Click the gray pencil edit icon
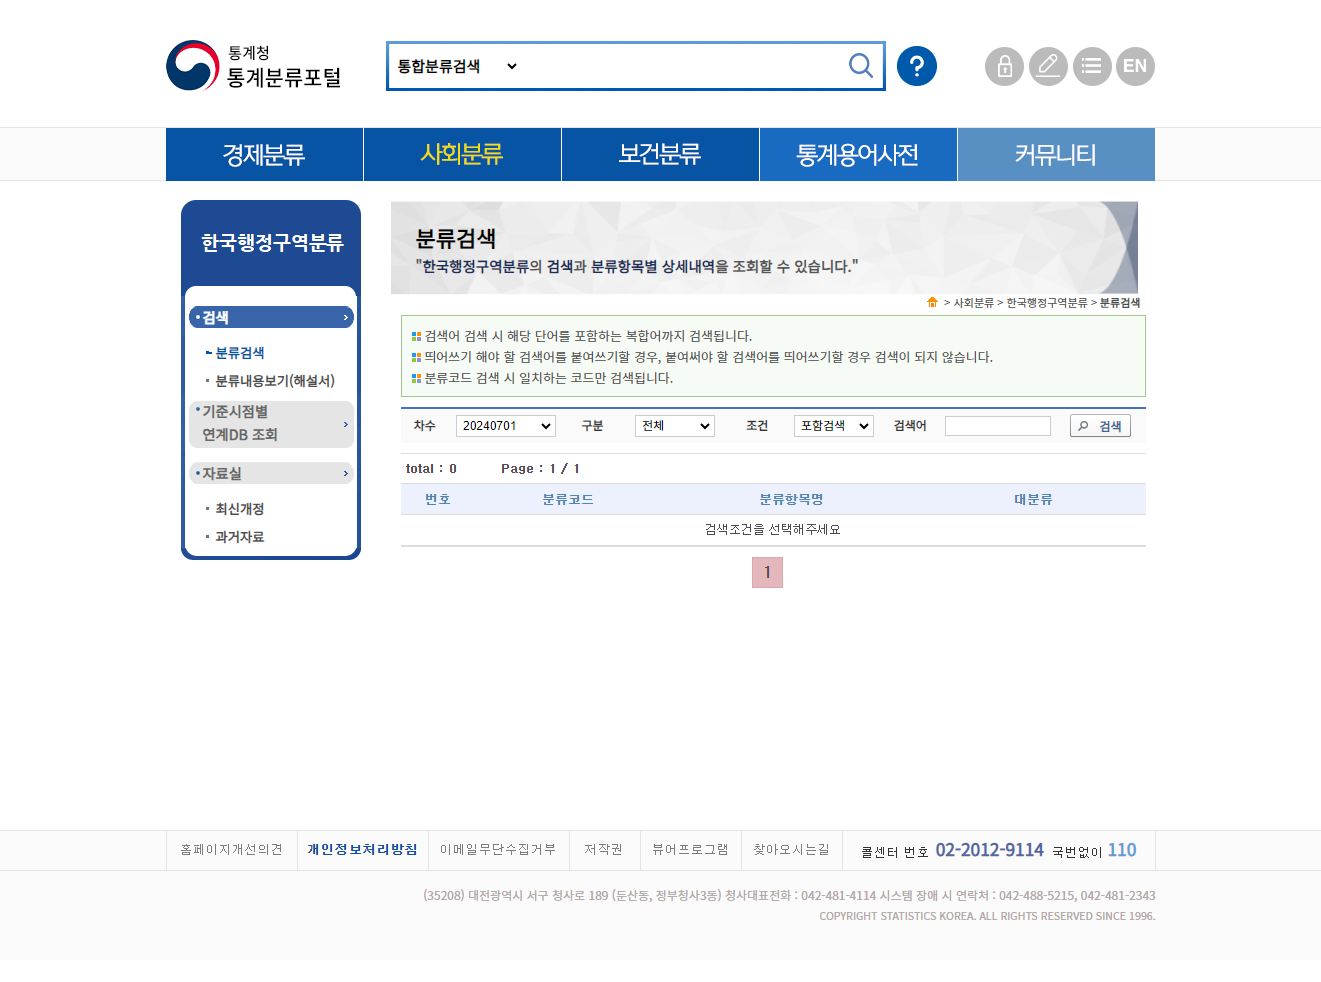This screenshot has width=1321, height=982. 1048,66
